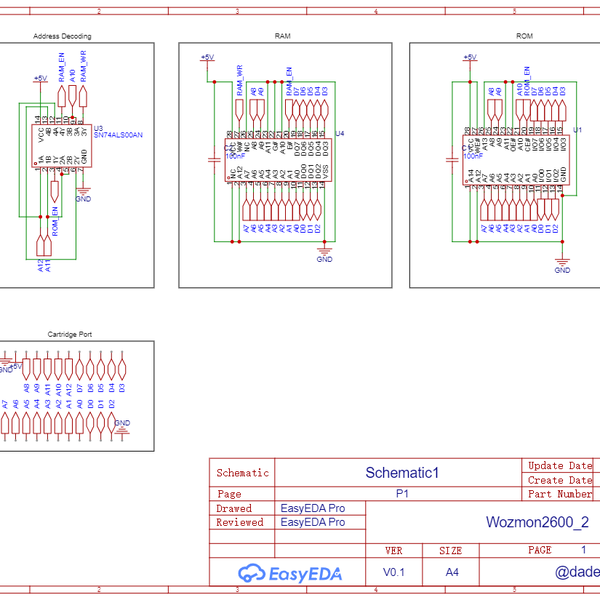Click the A4 size value

pos(452,572)
